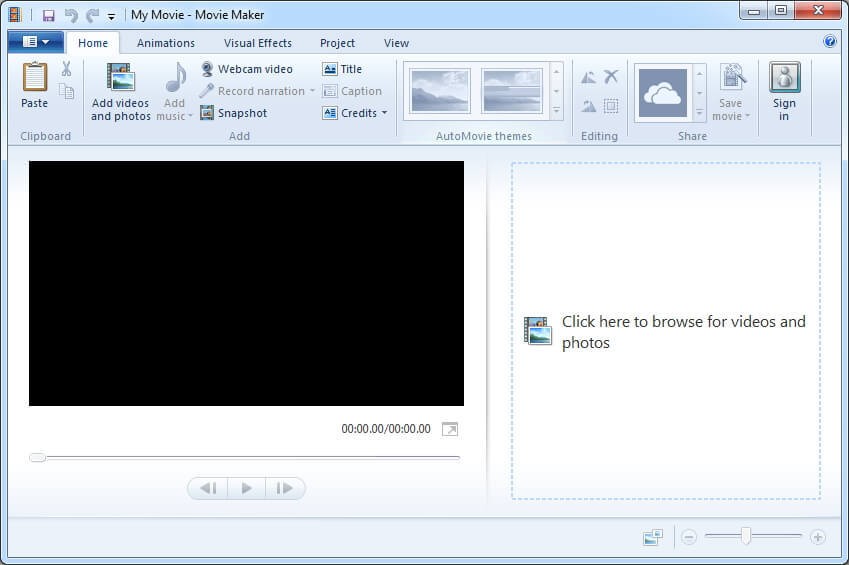Take a Snapshot of the preview
Viewport: 849px width, 565px height.
click(x=233, y=113)
